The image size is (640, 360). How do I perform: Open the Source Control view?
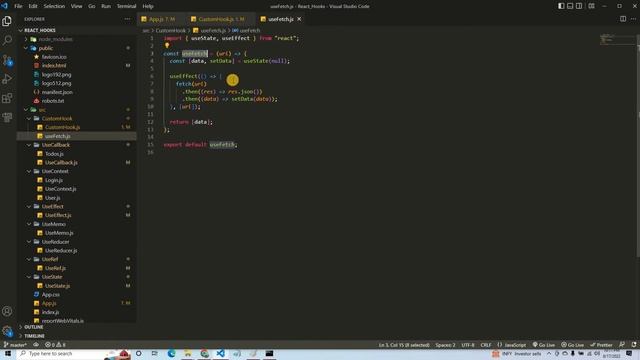[7, 60]
